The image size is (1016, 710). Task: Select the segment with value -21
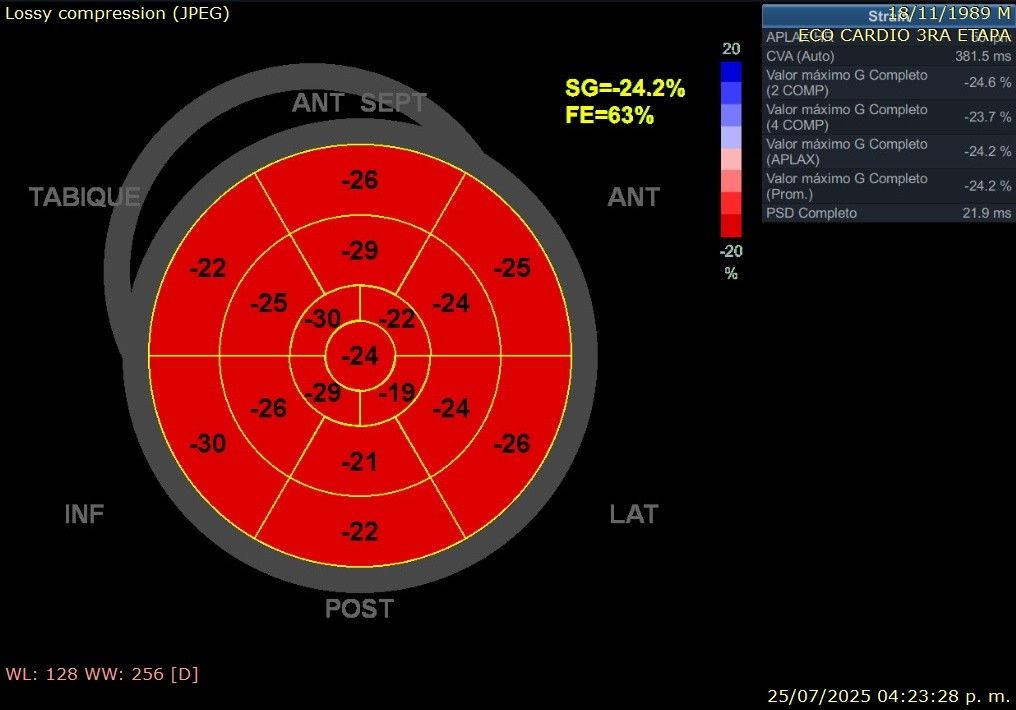[359, 461]
